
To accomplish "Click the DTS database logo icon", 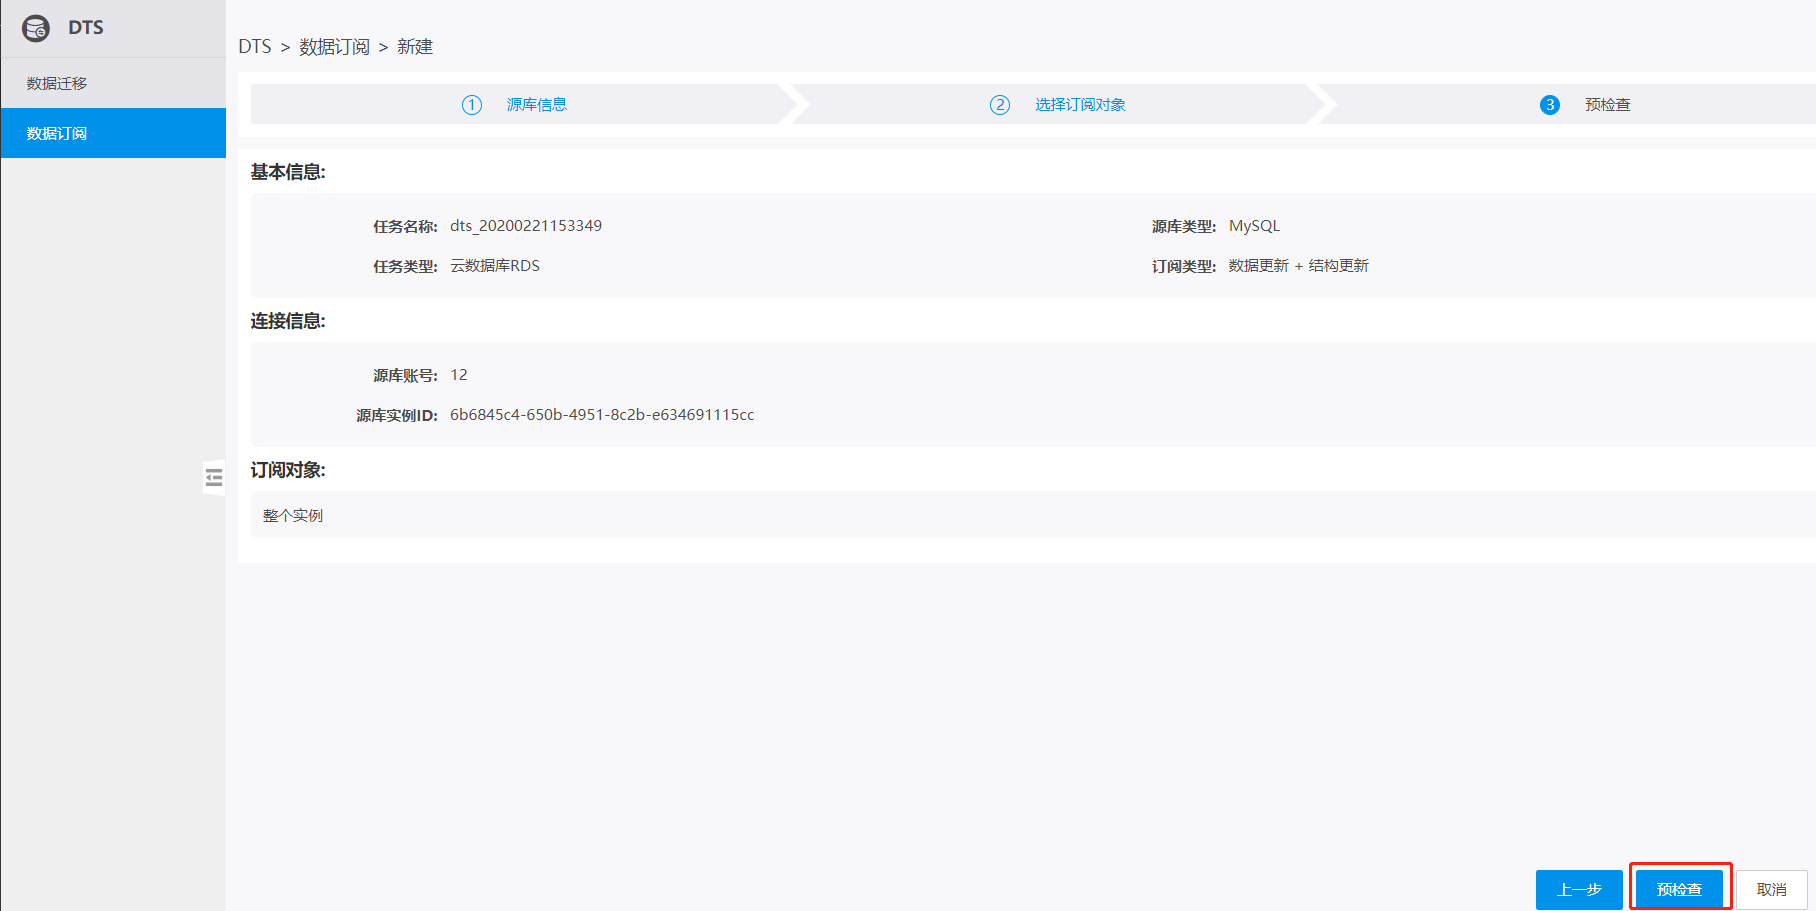I will 36,28.
